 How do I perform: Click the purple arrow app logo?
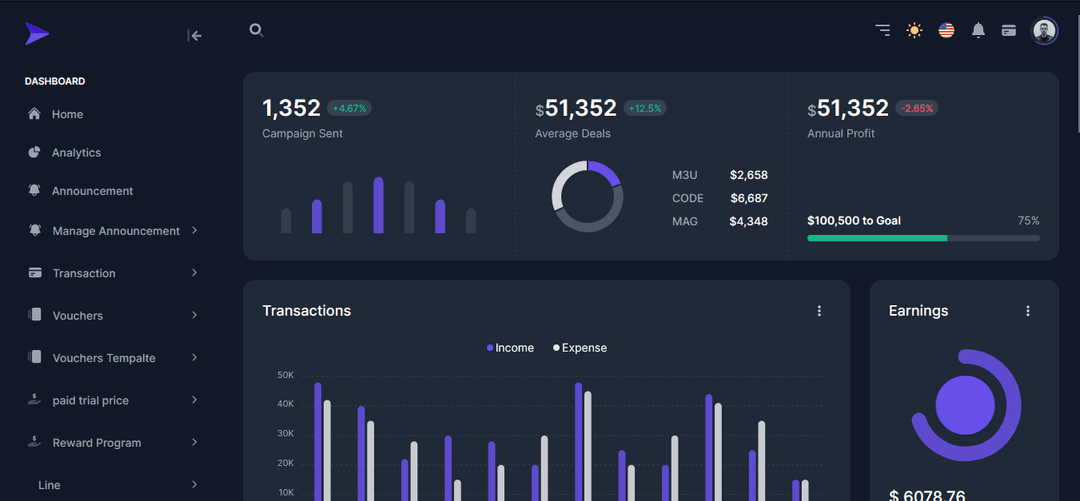(x=37, y=34)
